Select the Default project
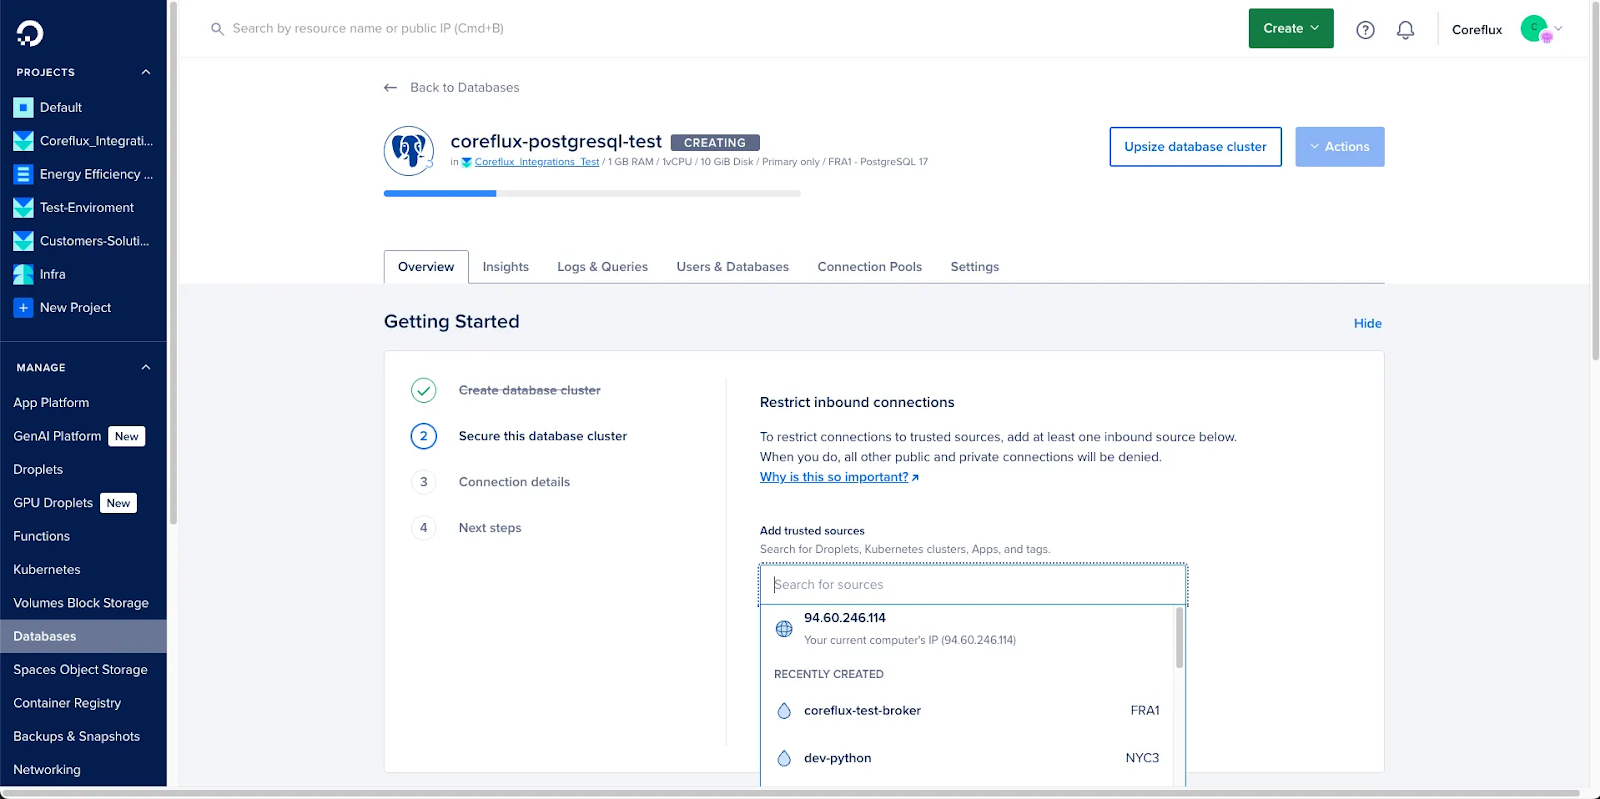 [61, 107]
